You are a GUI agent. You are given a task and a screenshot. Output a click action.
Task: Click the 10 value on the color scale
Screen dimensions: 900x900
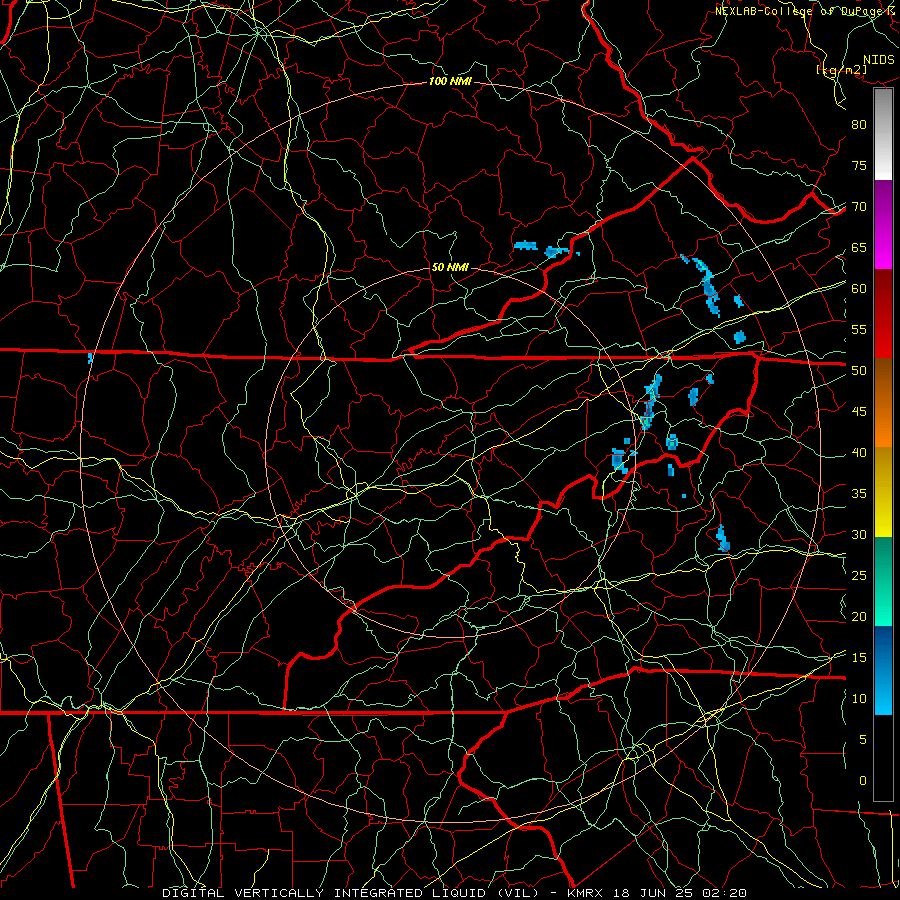(859, 699)
